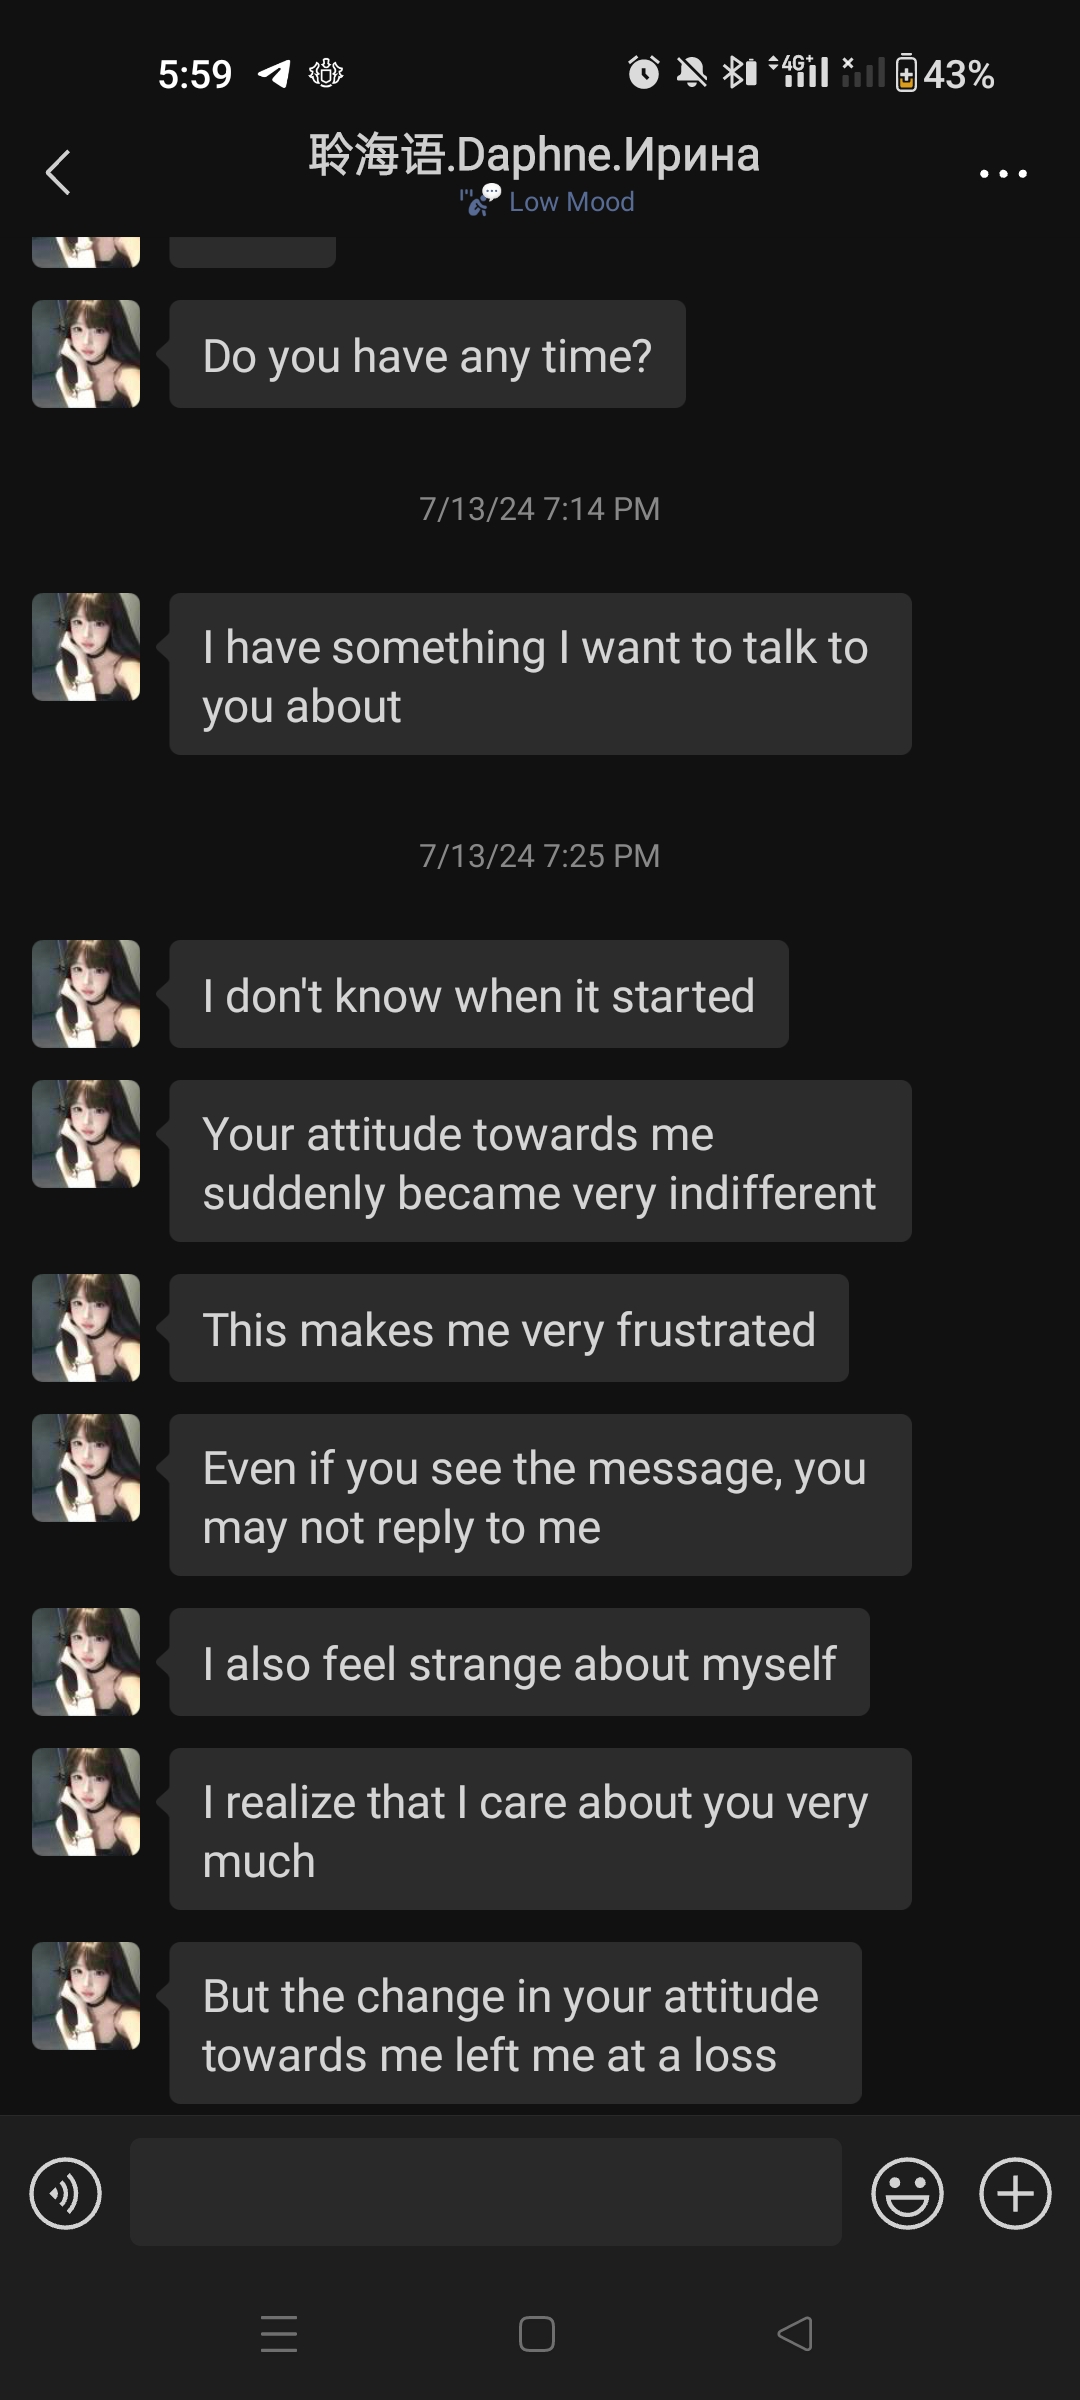The height and width of the screenshot is (2400, 1080).
Task: Tap the Android back navigation triangle
Action: 795,2334
